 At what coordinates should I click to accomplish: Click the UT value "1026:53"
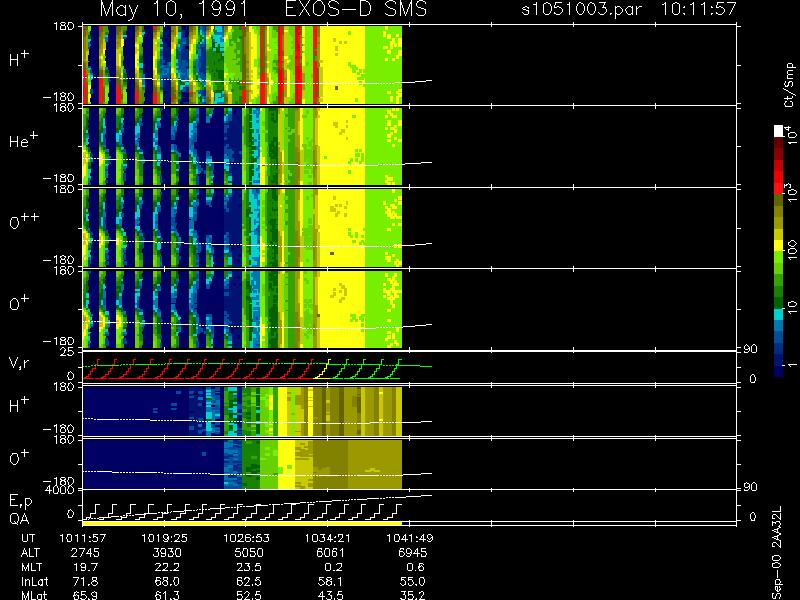(x=246, y=538)
